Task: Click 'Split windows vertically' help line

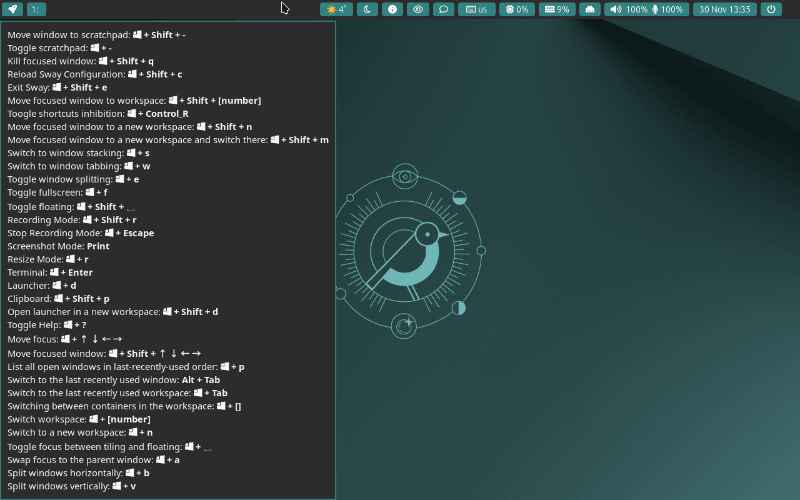Action: tap(71, 487)
